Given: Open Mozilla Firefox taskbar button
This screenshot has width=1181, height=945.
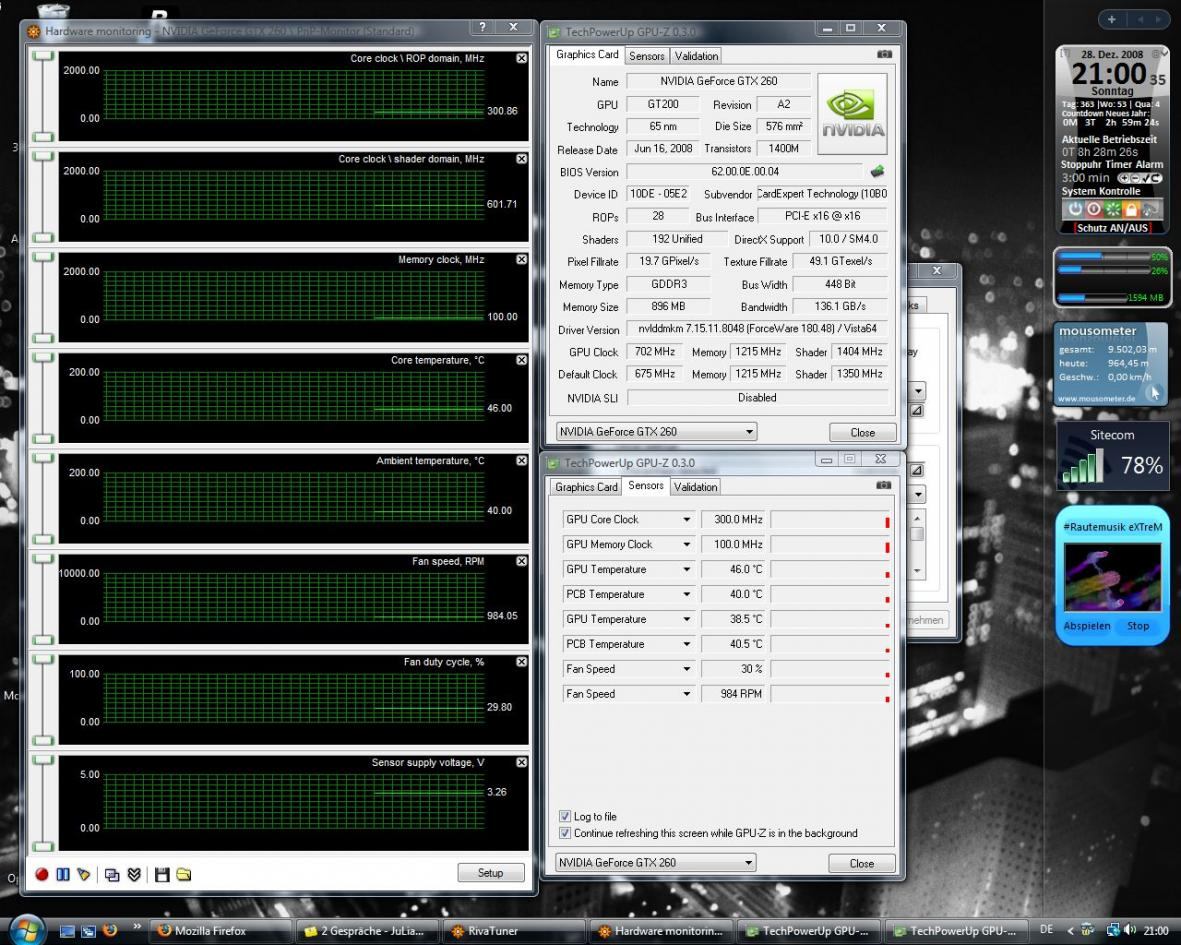Looking at the screenshot, I should coord(219,931).
